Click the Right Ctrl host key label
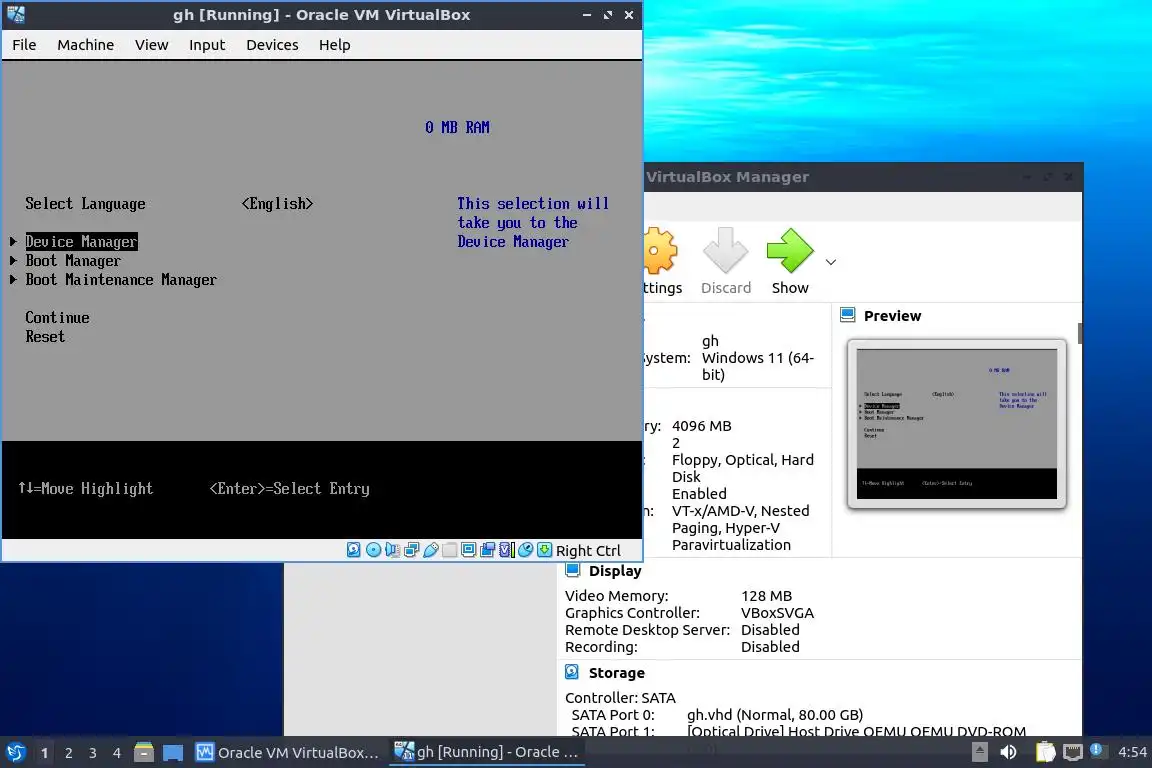 pos(588,550)
